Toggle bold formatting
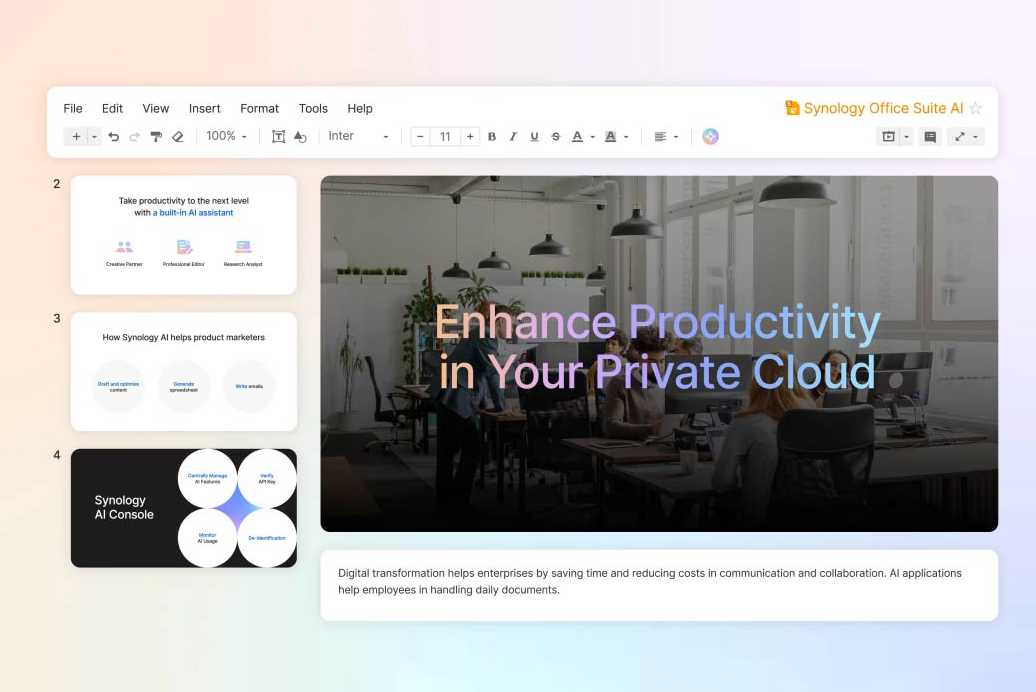This screenshot has height=692, width=1036. (x=492, y=137)
